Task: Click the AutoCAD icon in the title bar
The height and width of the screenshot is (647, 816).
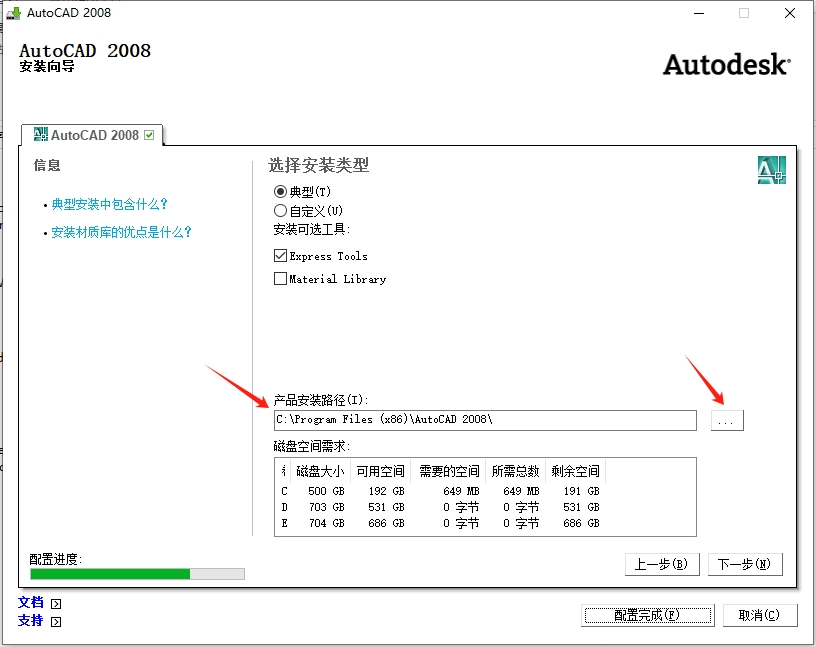Action: pyautogui.click(x=14, y=13)
